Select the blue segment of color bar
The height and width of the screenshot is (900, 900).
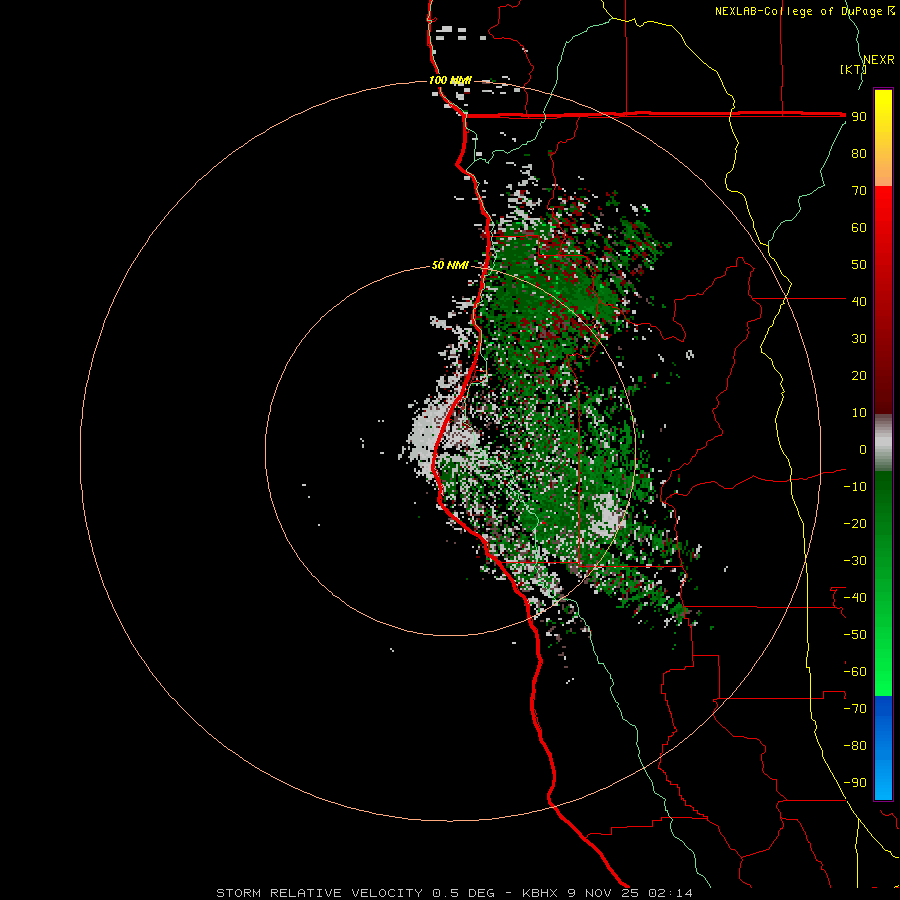tap(883, 748)
